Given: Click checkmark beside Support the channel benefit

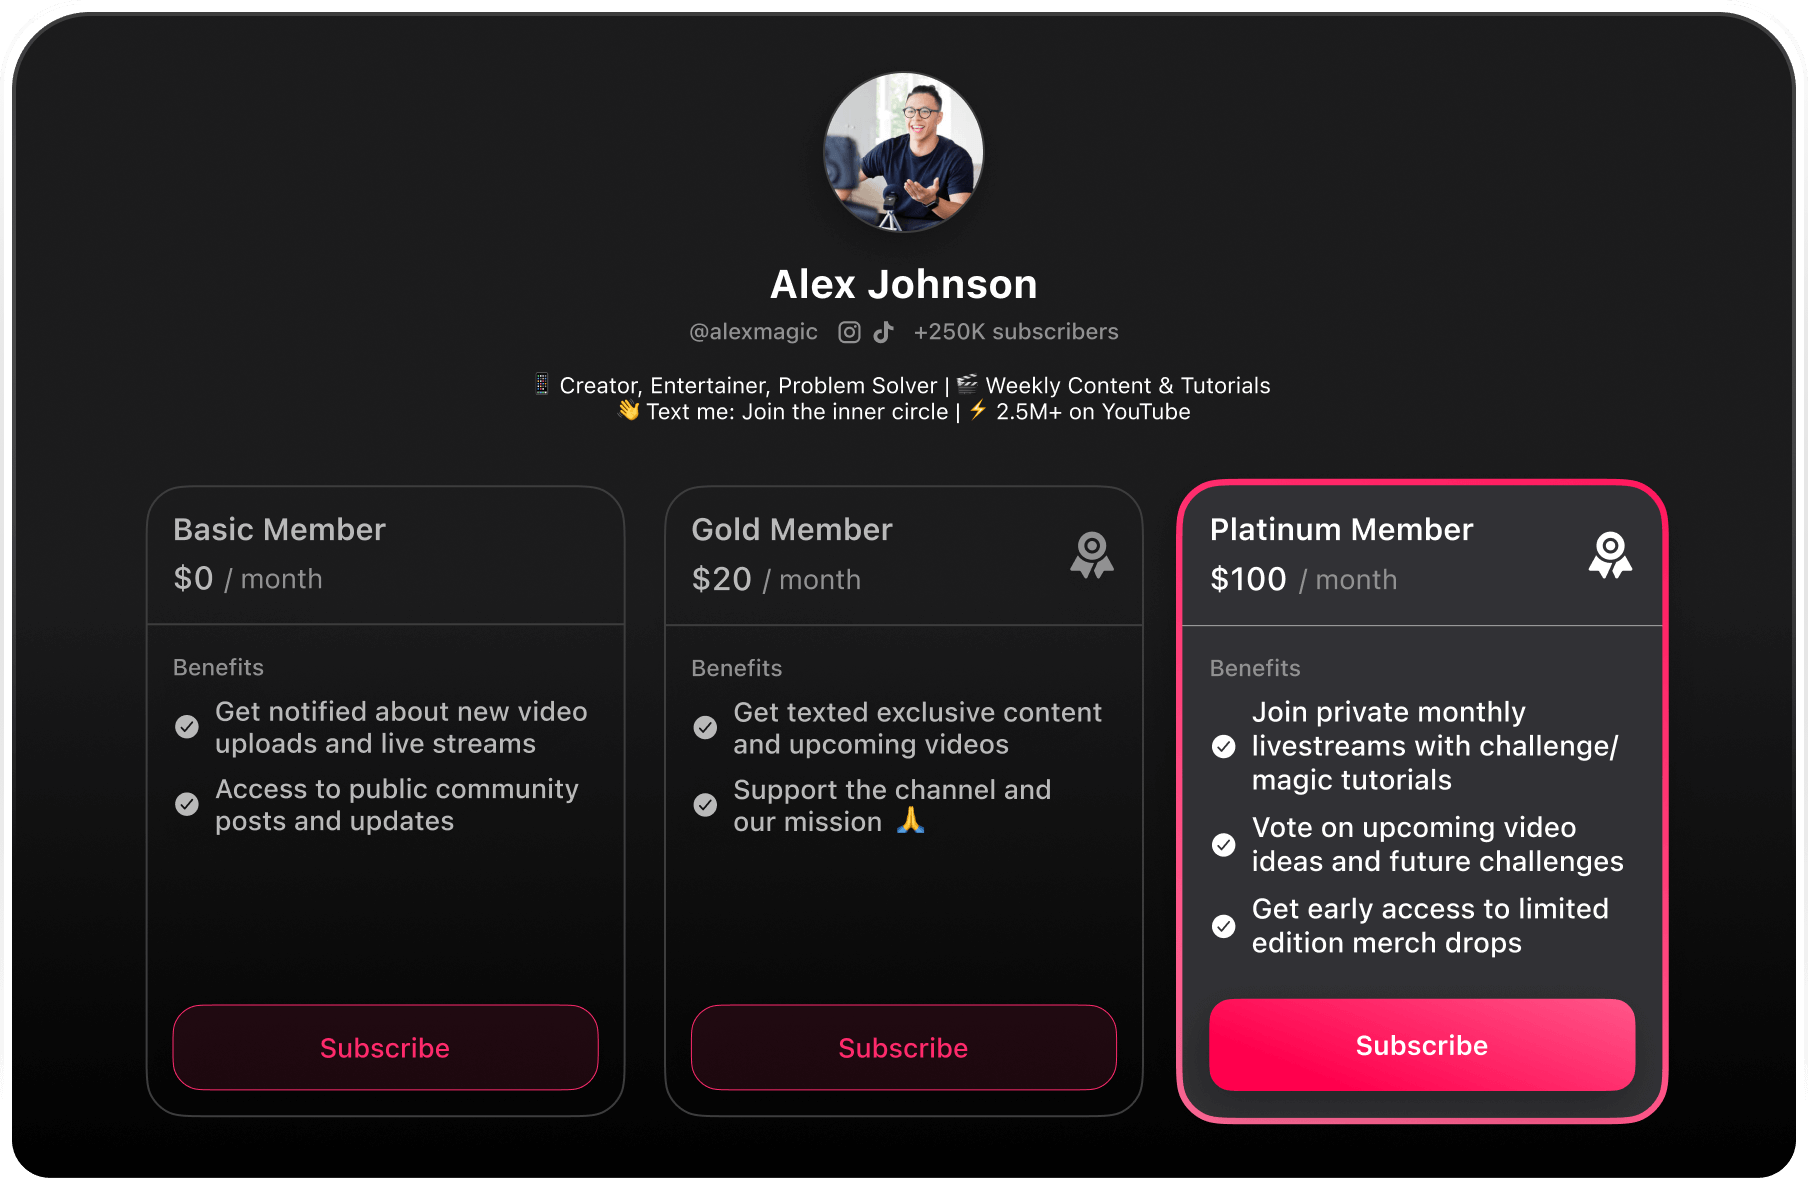Looking at the screenshot, I should [x=705, y=805].
